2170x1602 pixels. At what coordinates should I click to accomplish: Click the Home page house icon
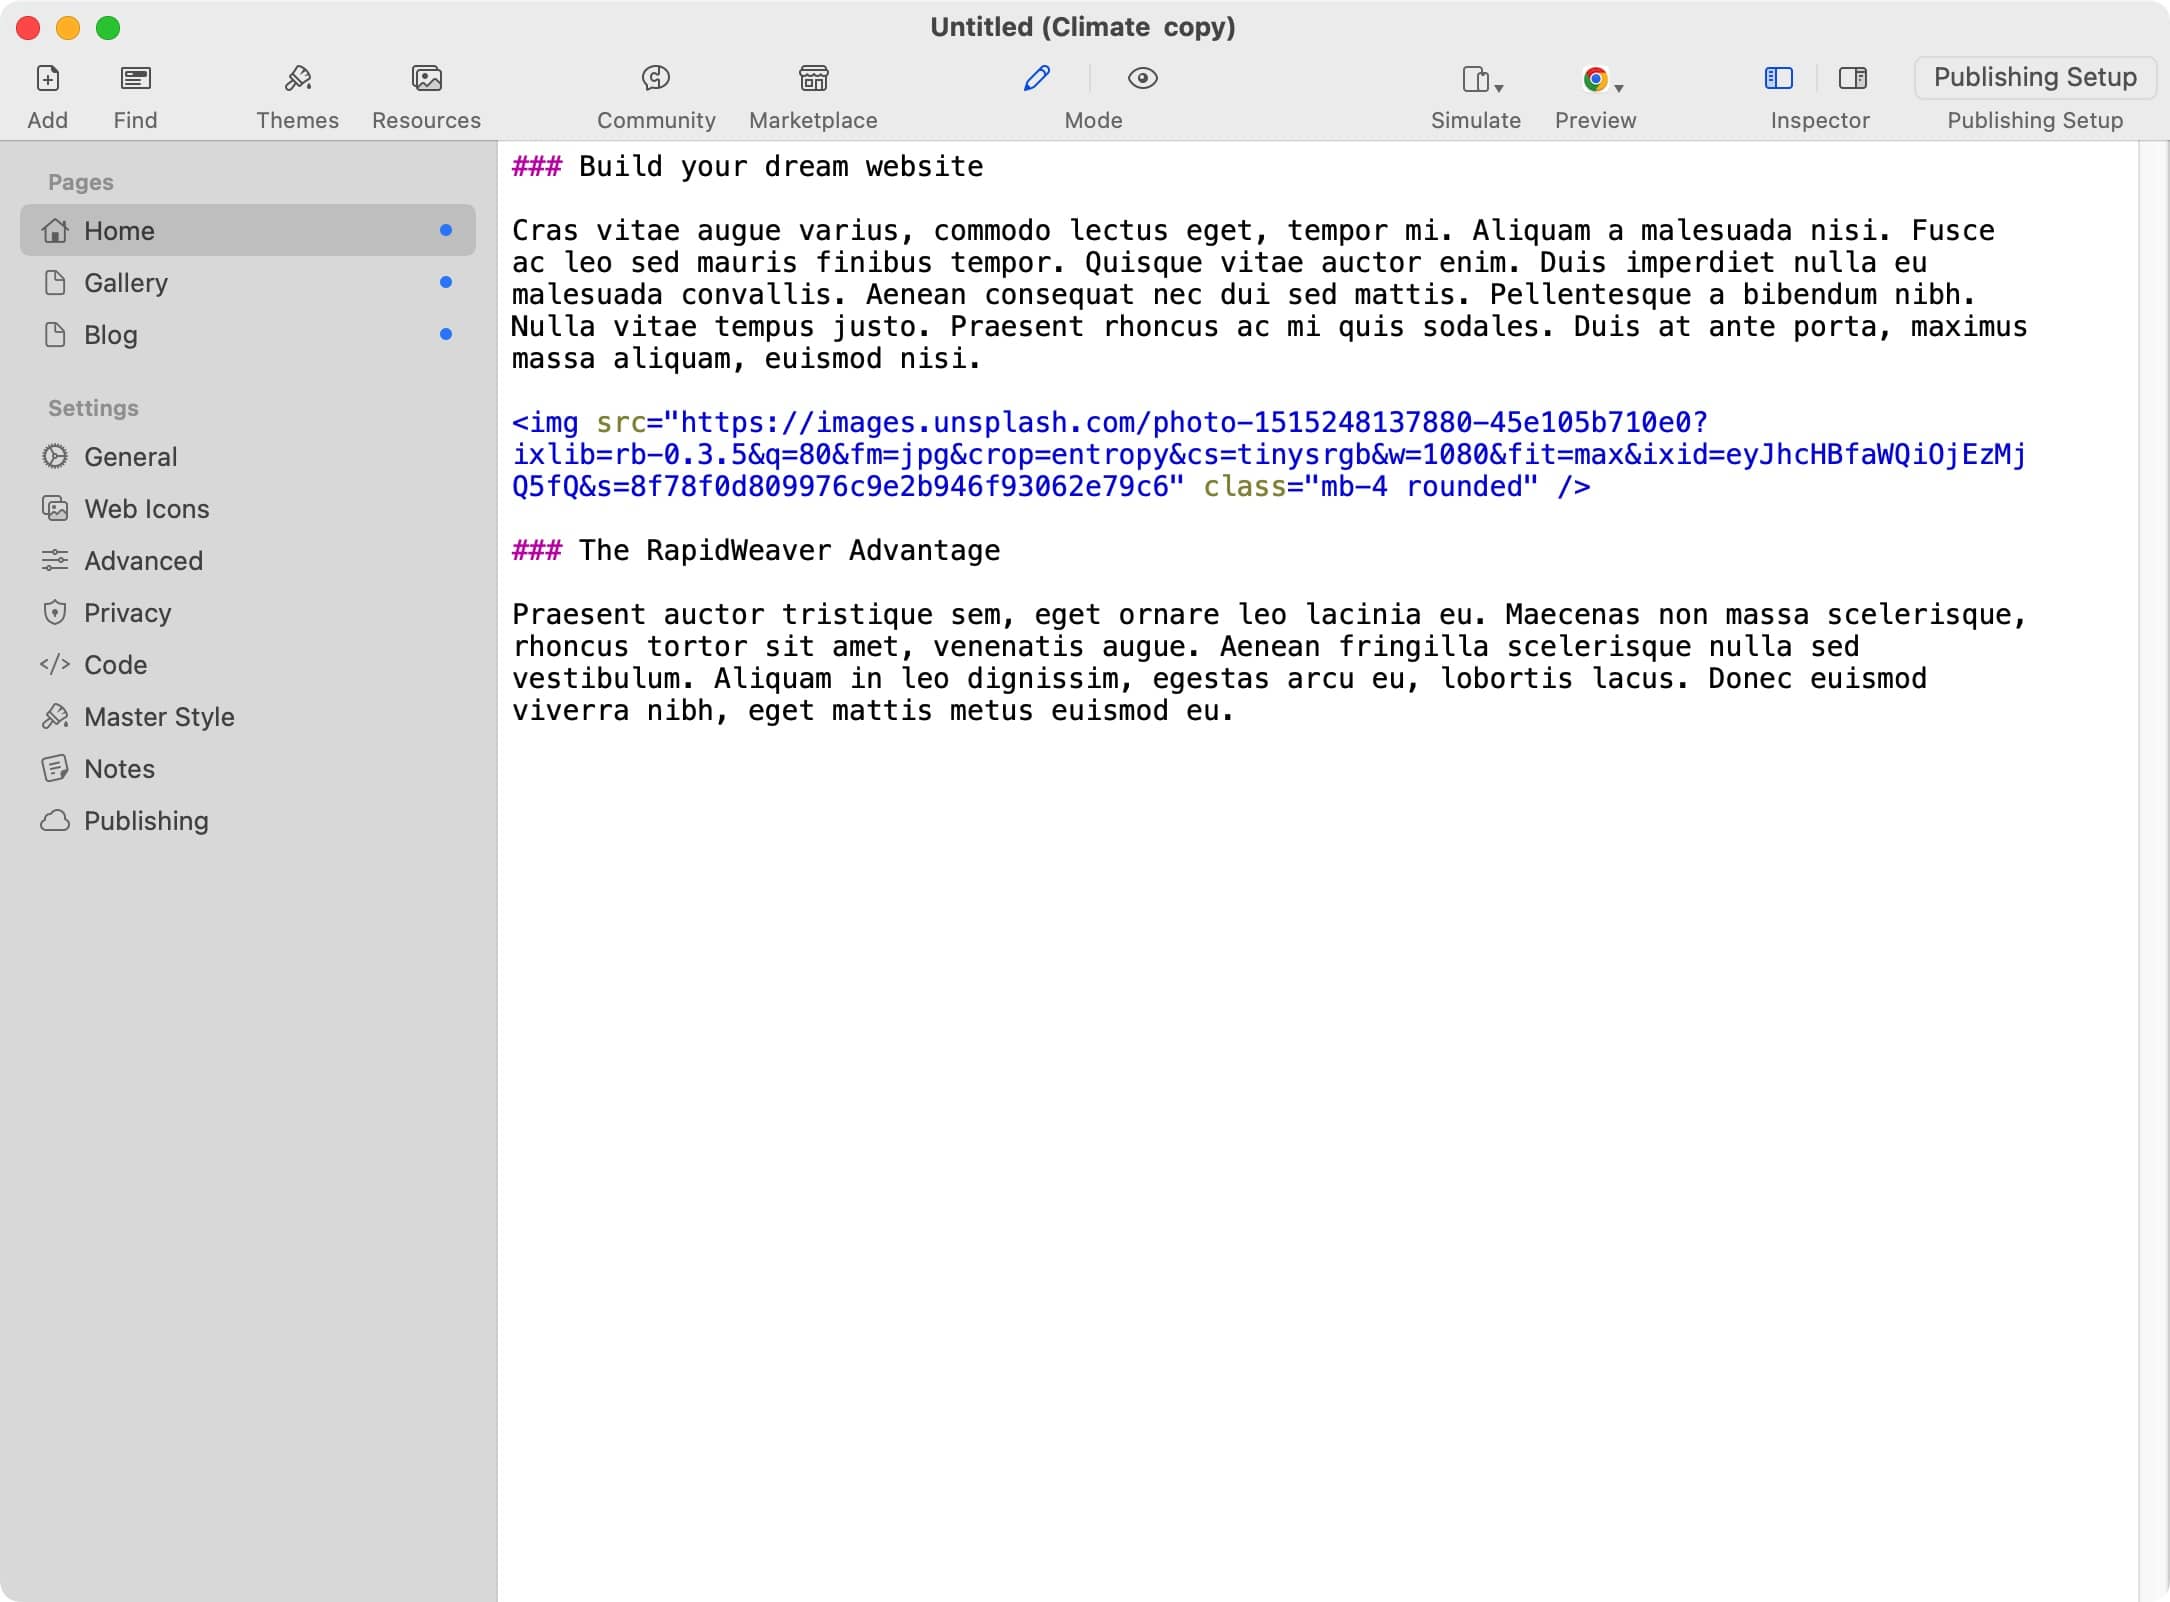coord(55,230)
